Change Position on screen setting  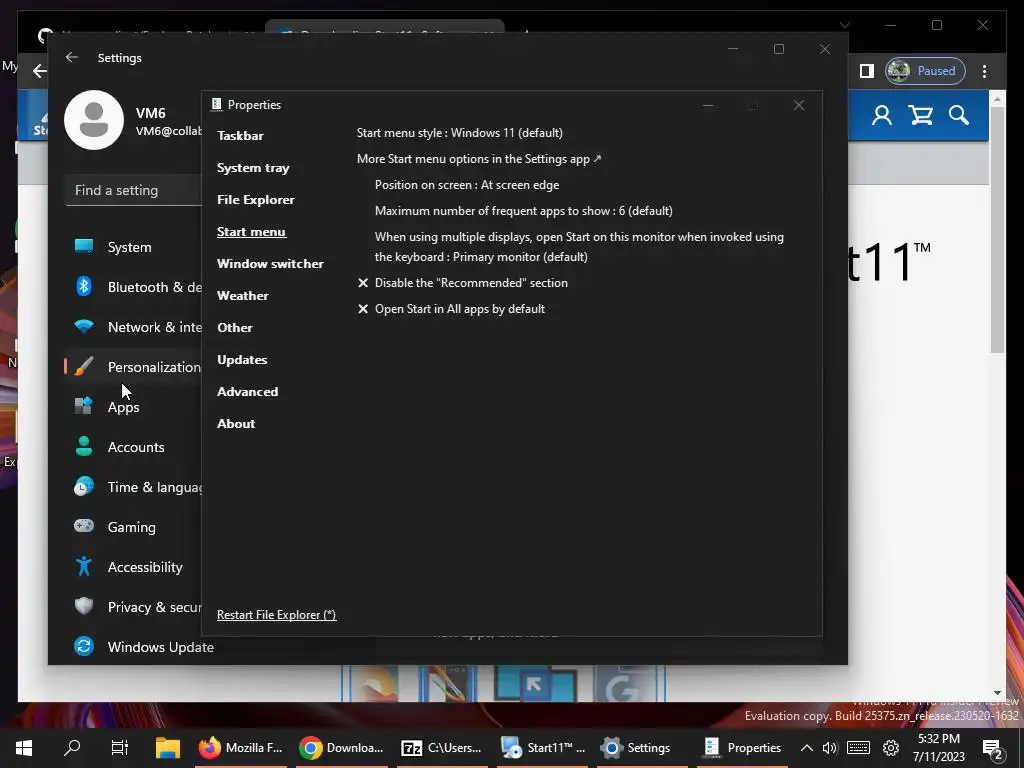[466, 185]
